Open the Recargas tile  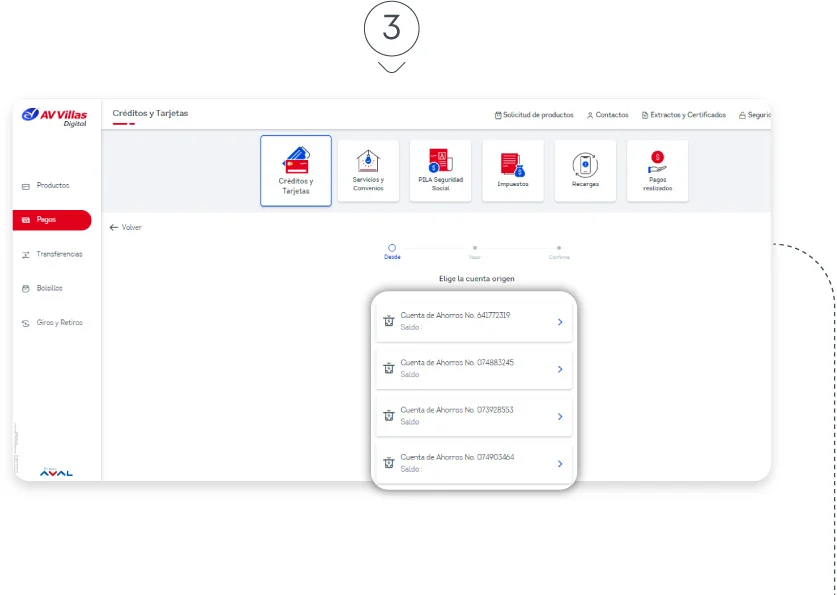pos(585,171)
